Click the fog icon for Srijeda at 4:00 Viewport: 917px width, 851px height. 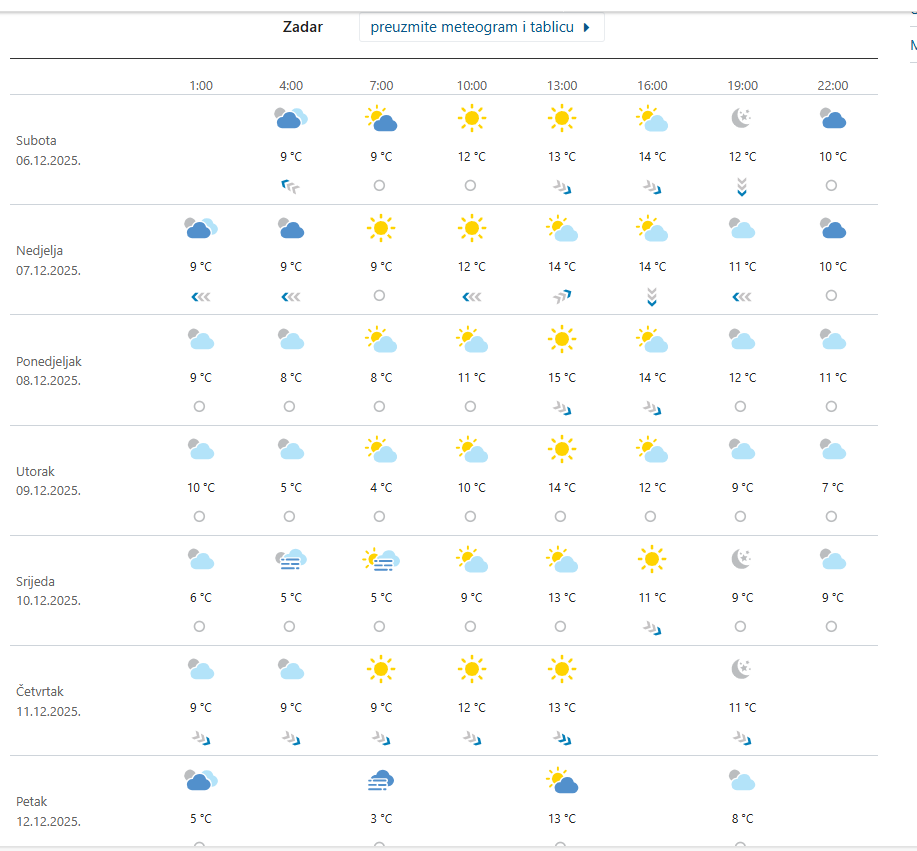[x=291, y=560]
